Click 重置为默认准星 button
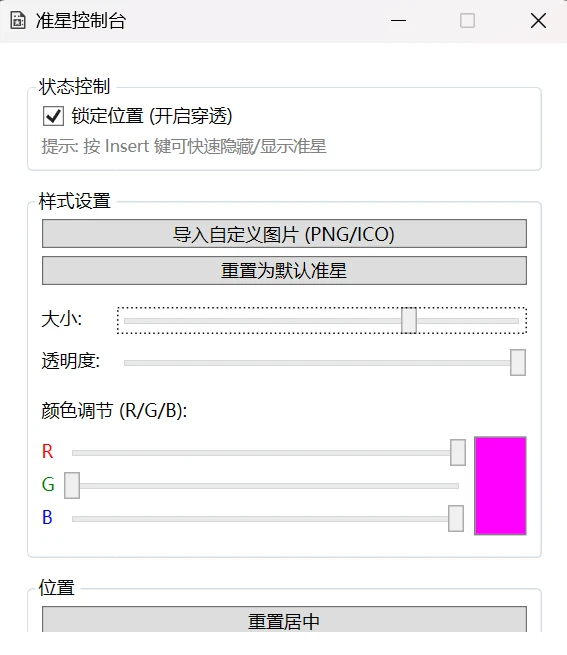Screen dimensions: 567x655 pyautogui.click(x=284, y=271)
